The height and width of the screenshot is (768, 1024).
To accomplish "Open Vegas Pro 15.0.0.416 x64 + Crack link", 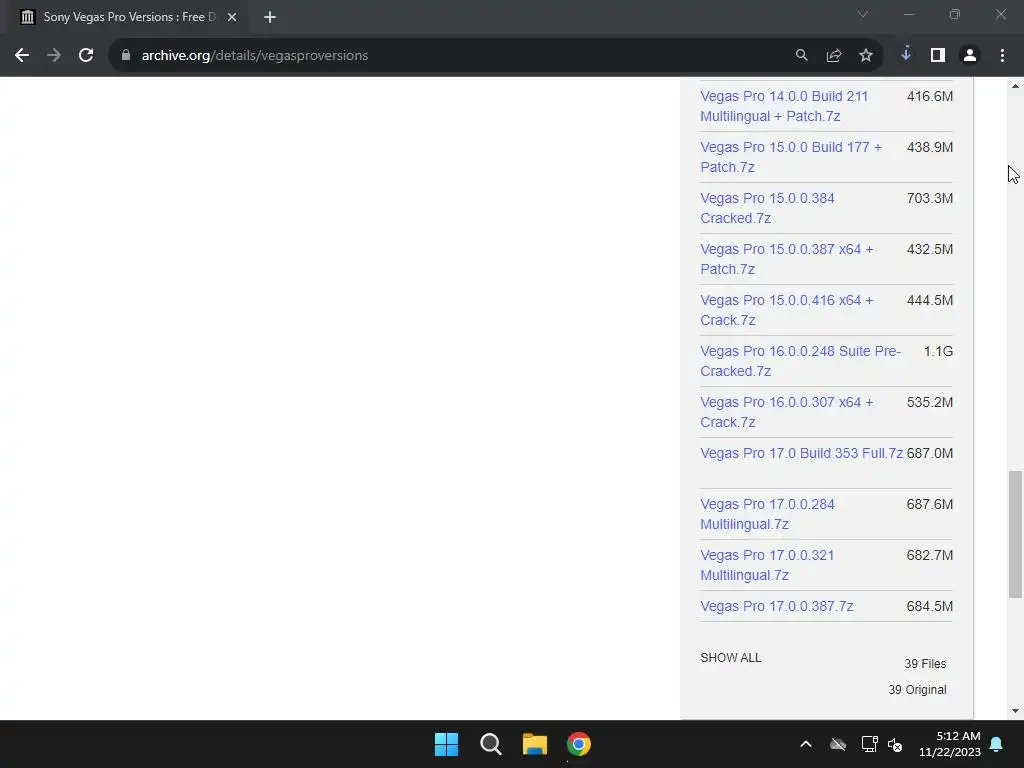I will [x=787, y=310].
